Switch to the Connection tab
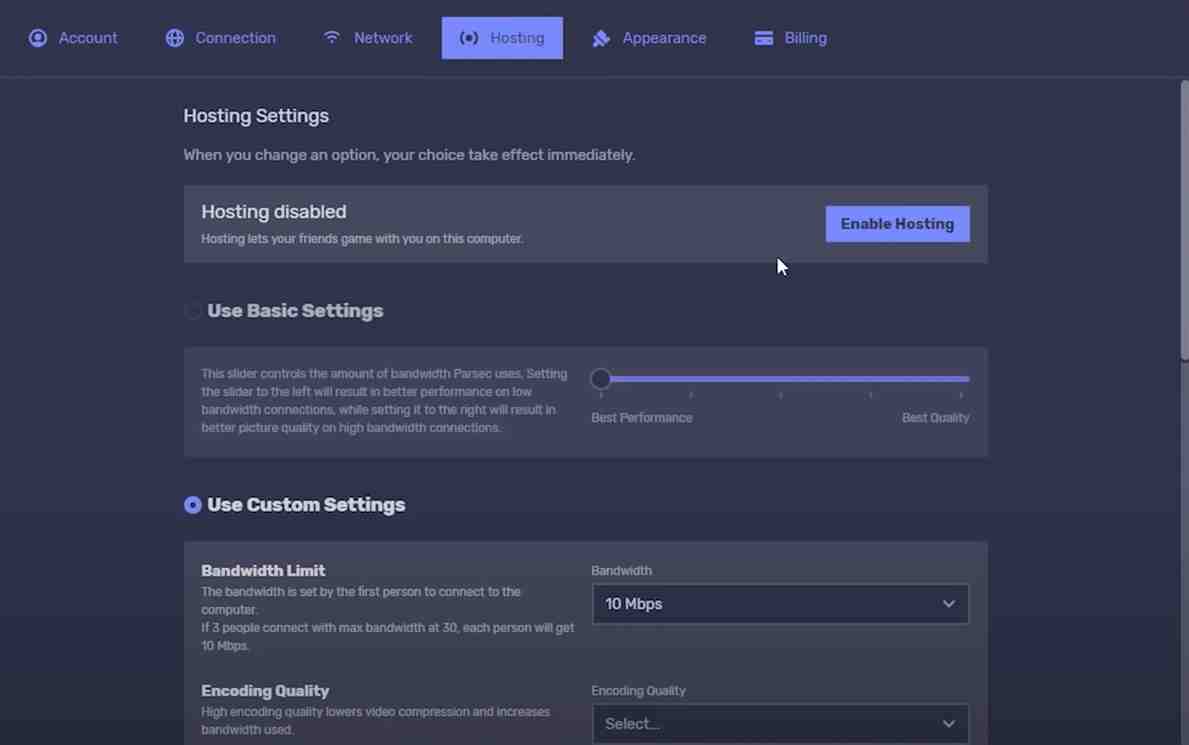This screenshot has height=745, width=1189. 221,38
